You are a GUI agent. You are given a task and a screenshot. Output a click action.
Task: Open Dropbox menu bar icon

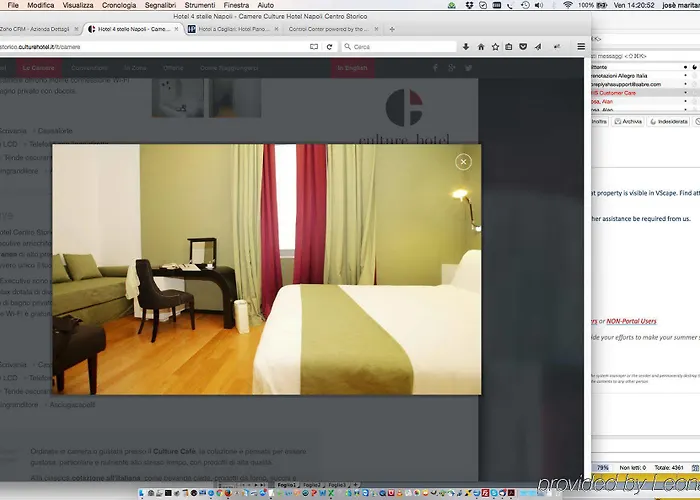[469, 5]
